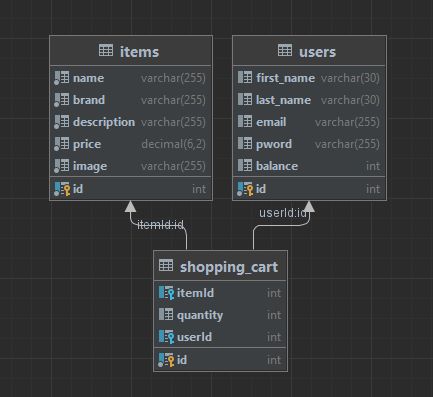Click the varchar(255) type of description
This screenshot has height=397, width=433.
[173, 122]
